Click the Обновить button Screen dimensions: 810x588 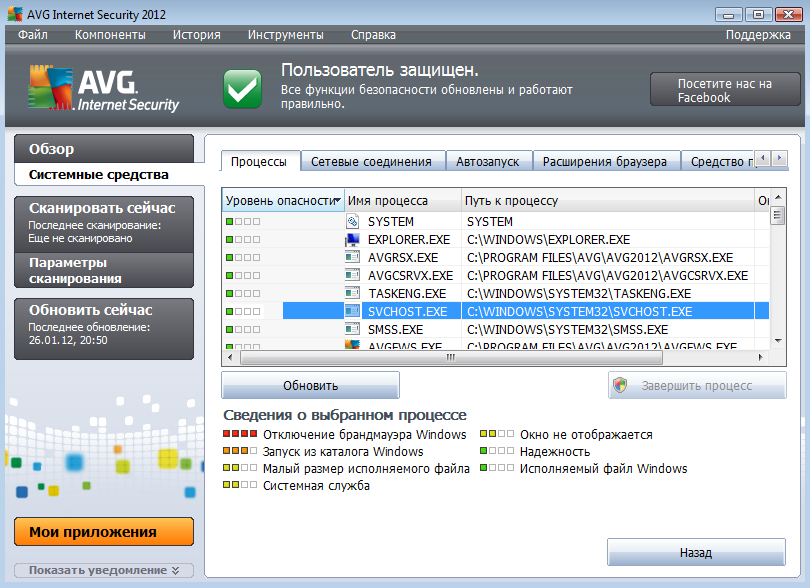[310, 385]
